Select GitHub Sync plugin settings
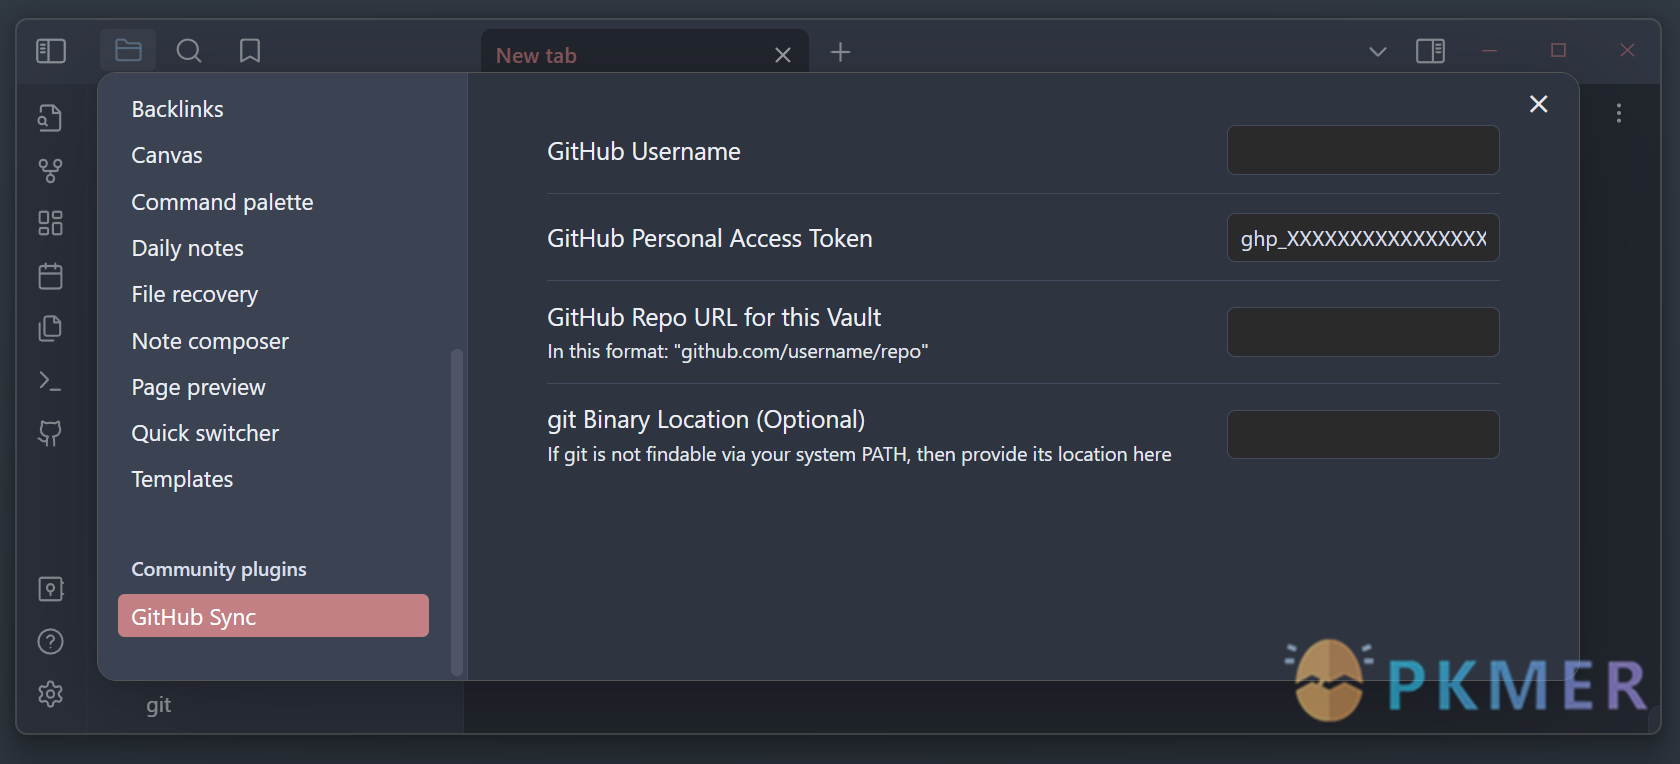This screenshot has width=1680, height=764. tap(273, 616)
